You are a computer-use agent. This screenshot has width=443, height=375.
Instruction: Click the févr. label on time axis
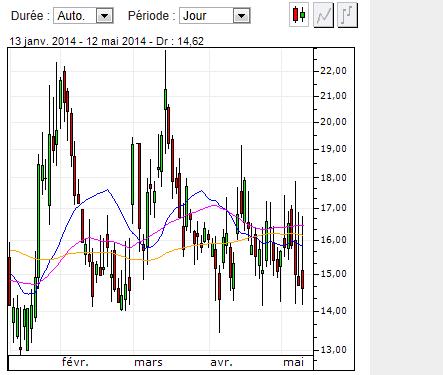(x=75, y=362)
